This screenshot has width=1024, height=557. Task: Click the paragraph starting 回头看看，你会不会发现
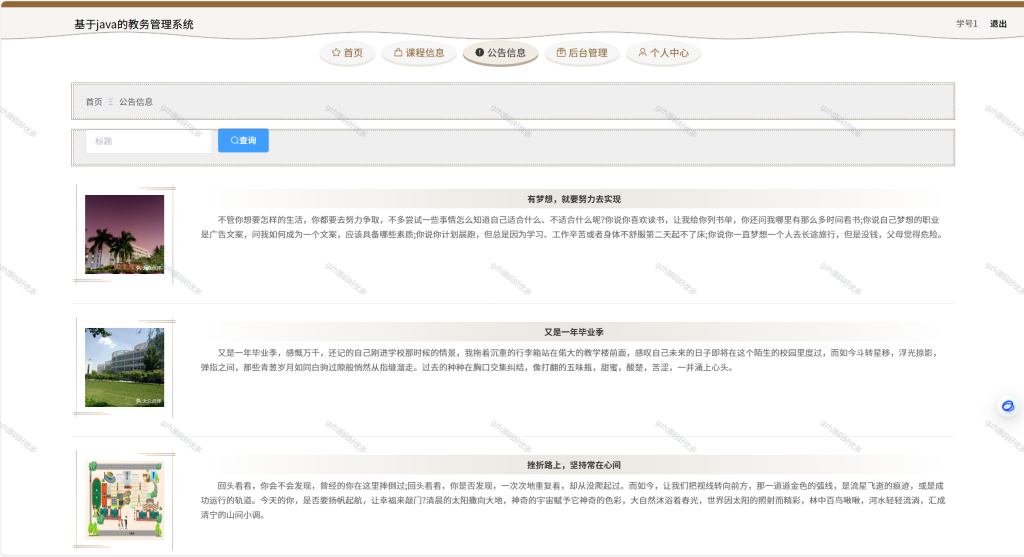[573, 500]
